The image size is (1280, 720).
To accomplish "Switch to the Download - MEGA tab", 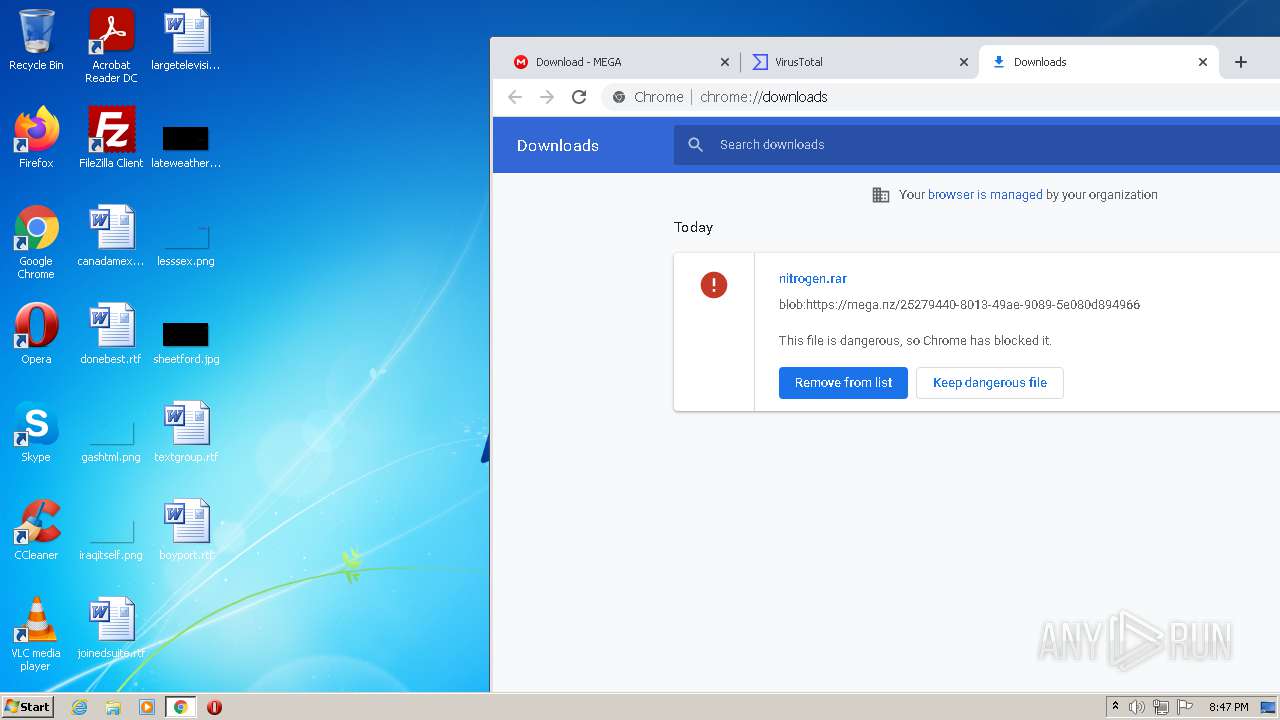I will click(x=621, y=62).
